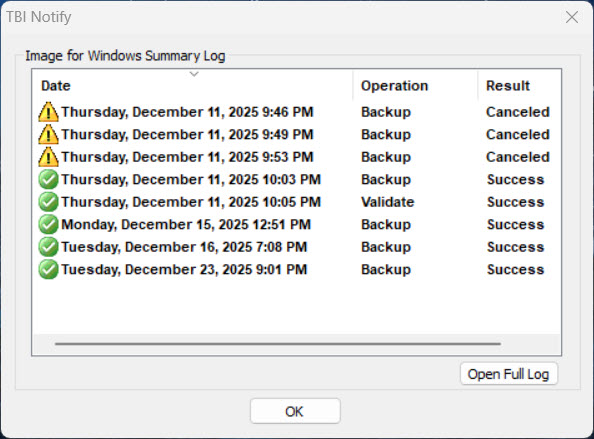Toggle the sort arrow above Date column

(x=194, y=74)
